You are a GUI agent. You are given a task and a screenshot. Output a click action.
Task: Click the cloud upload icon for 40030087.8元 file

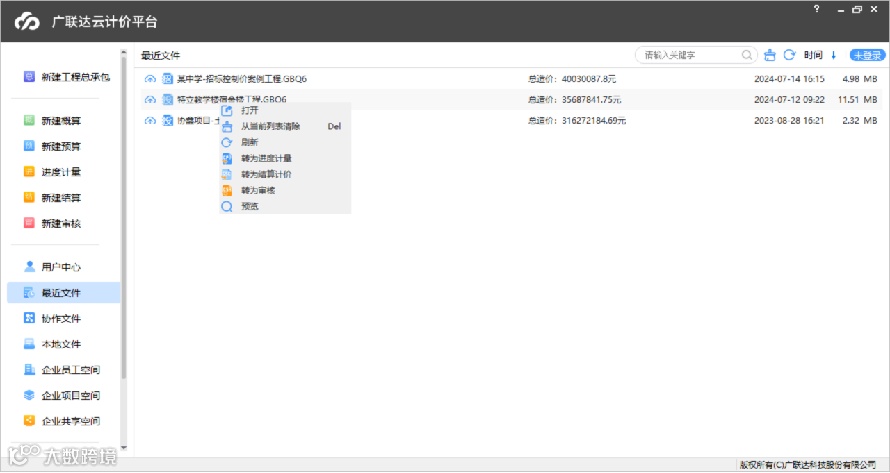[x=150, y=79]
